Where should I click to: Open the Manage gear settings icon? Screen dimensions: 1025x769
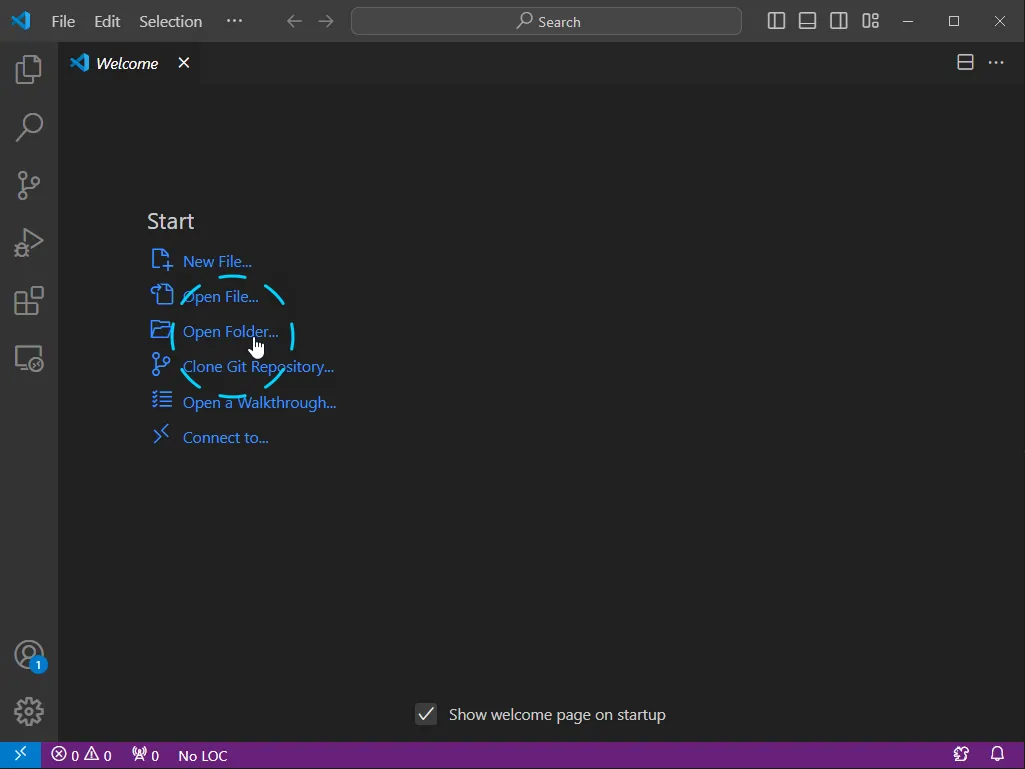coord(29,711)
